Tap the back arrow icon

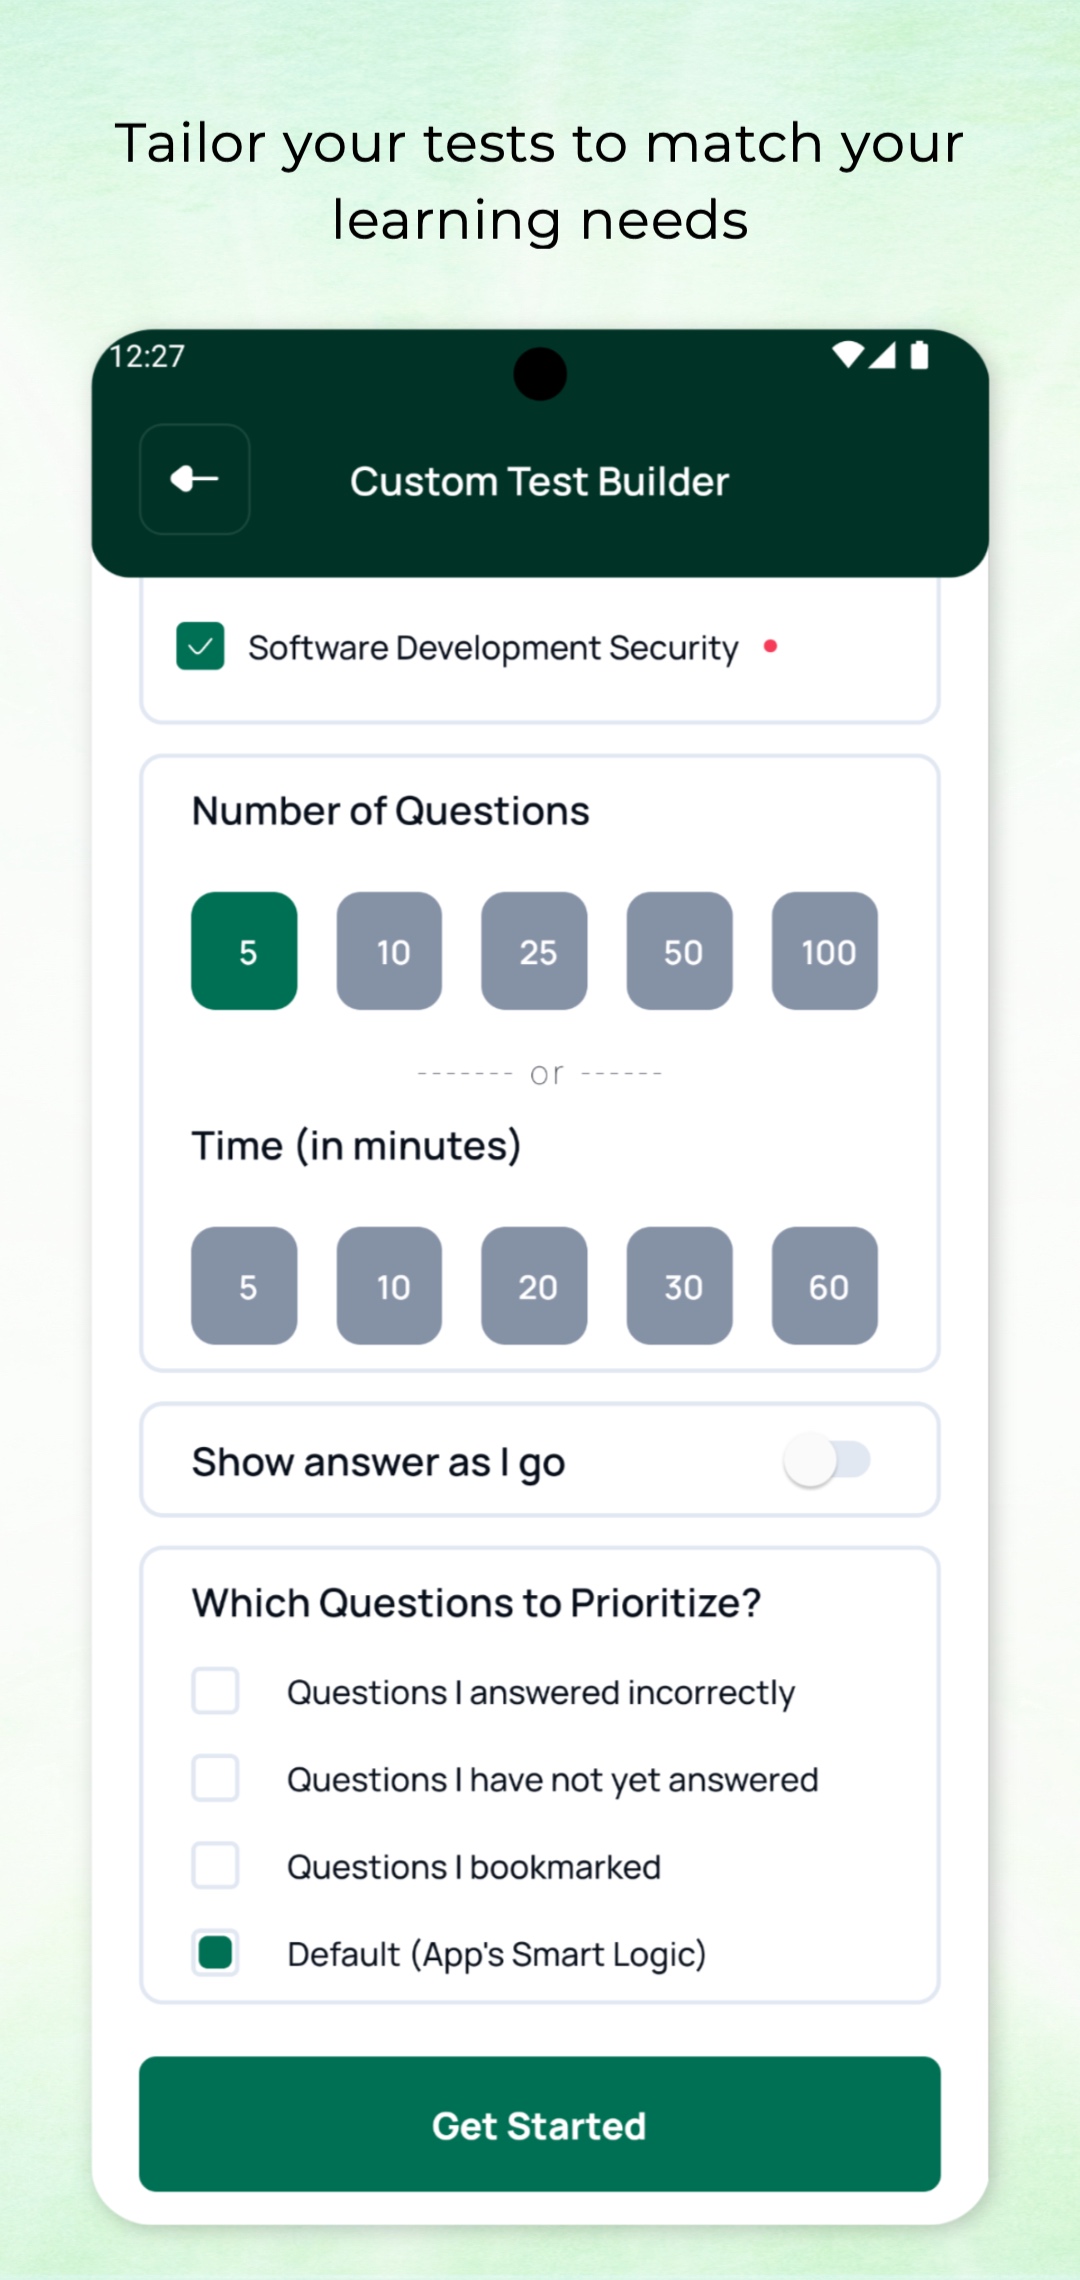[x=194, y=479]
